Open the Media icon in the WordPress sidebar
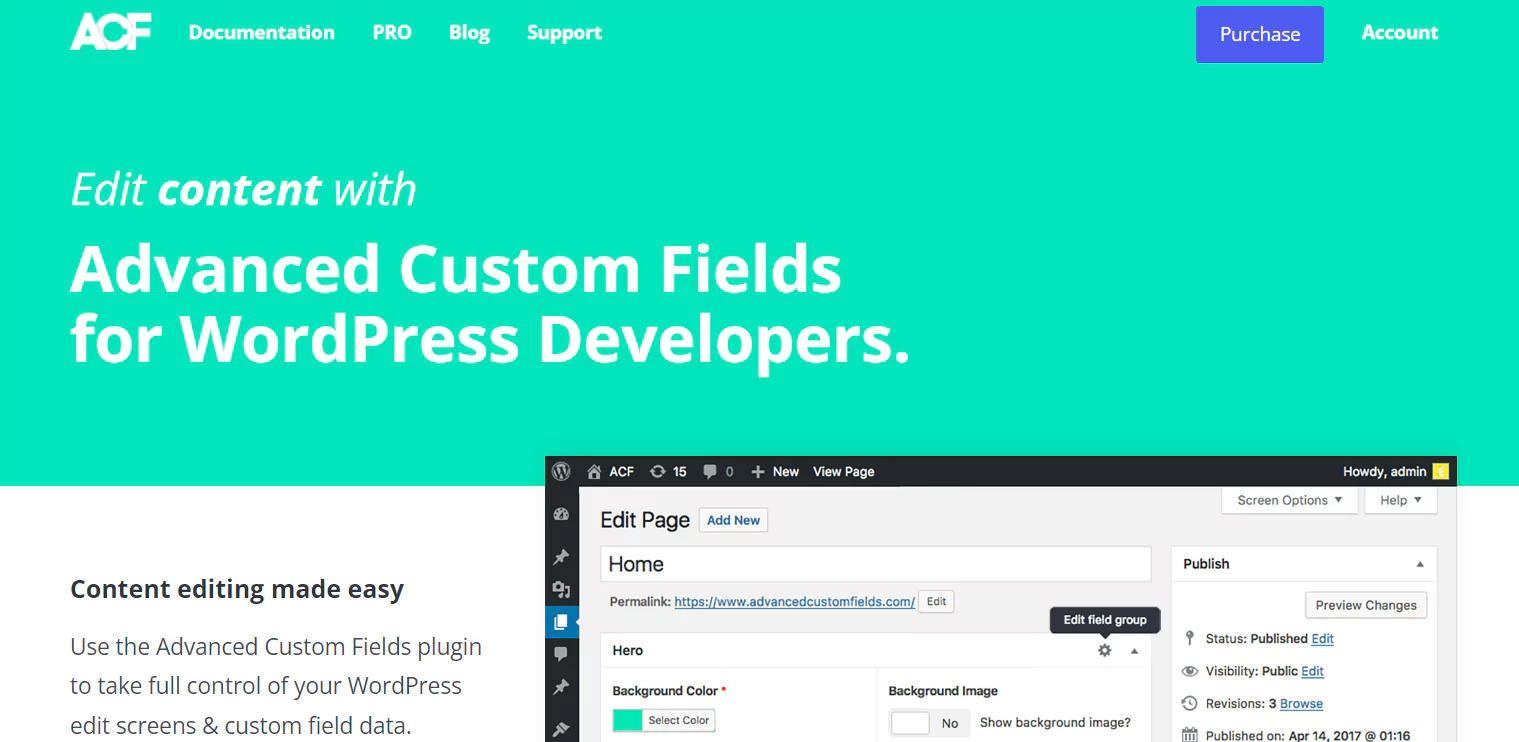The height and width of the screenshot is (742, 1519). pyautogui.click(x=561, y=589)
